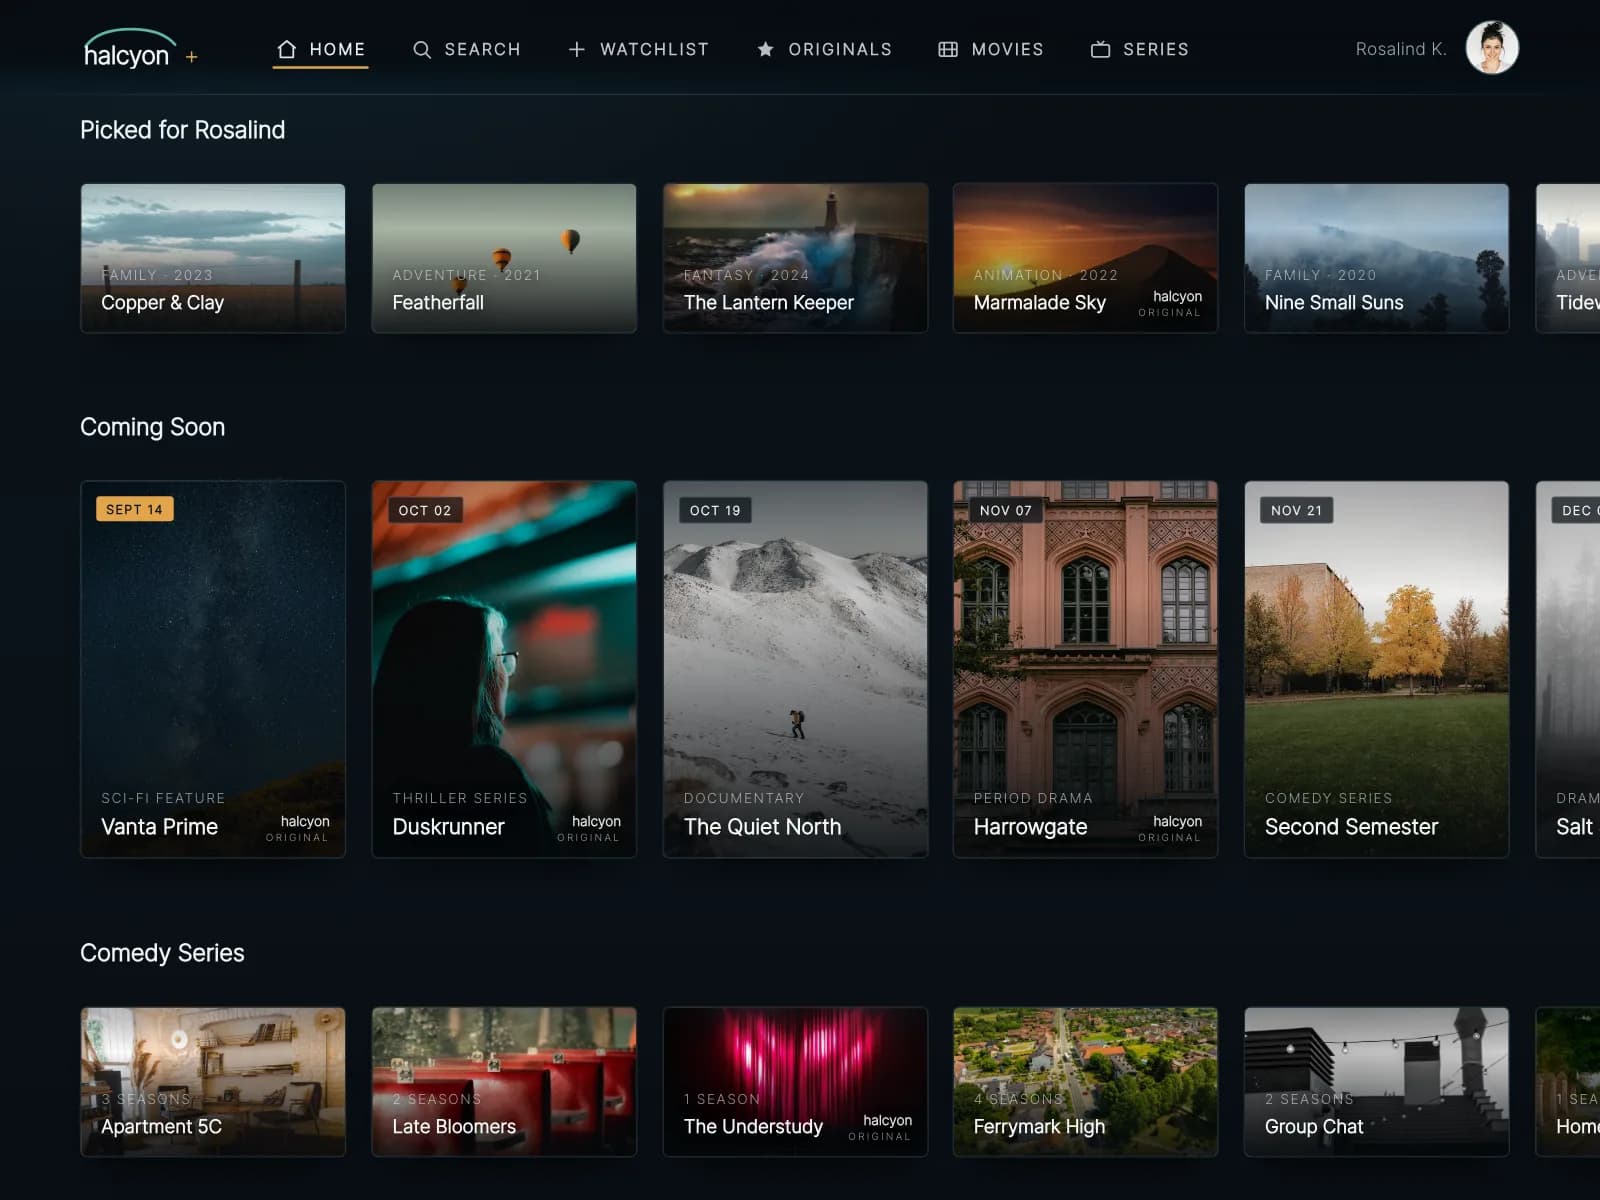Open Apartment 5C series card

[x=213, y=1082]
